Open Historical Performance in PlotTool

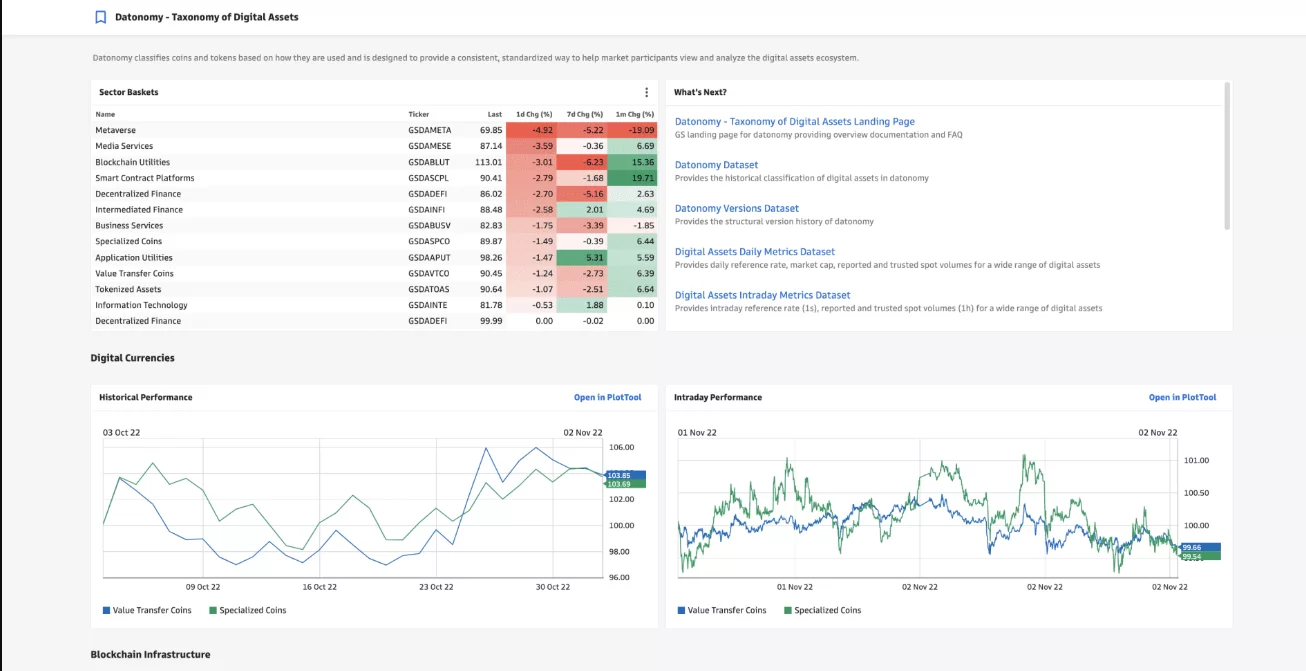point(607,398)
